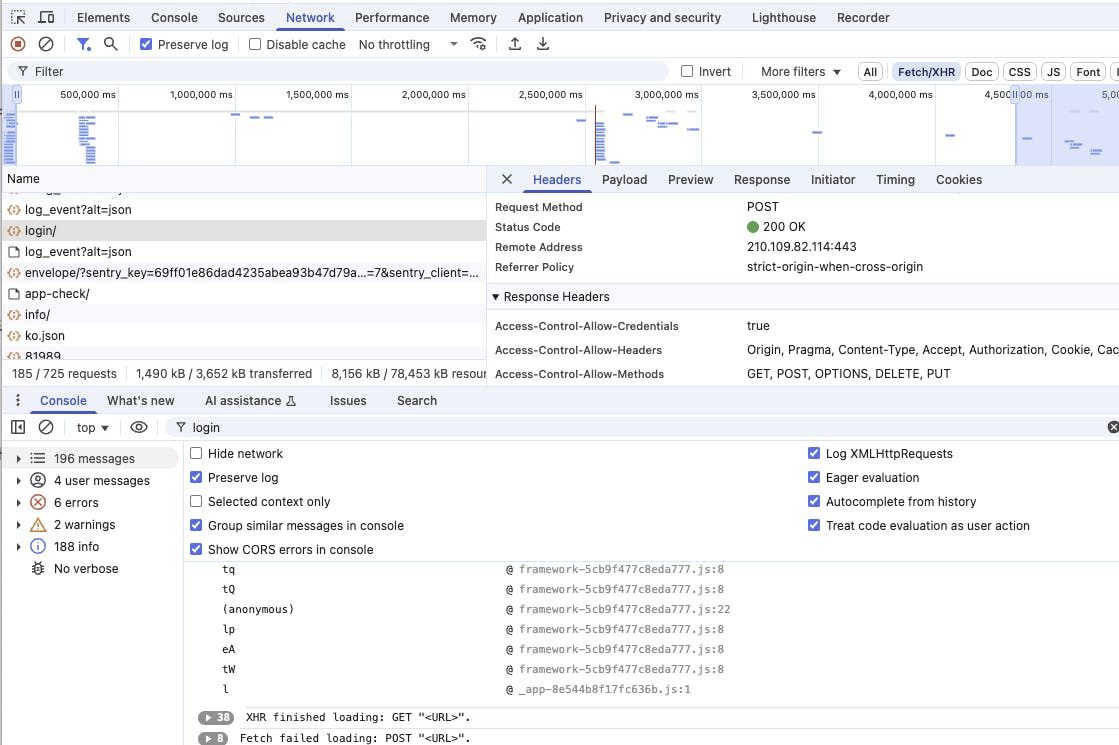Enable Hide network checkbox
The height and width of the screenshot is (745, 1119).
196,453
